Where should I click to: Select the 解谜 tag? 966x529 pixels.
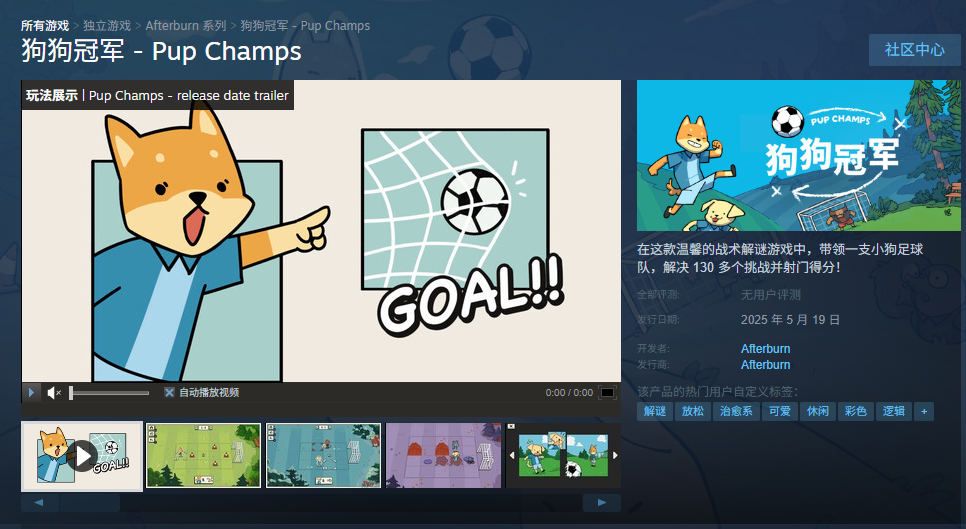pyautogui.click(x=655, y=411)
